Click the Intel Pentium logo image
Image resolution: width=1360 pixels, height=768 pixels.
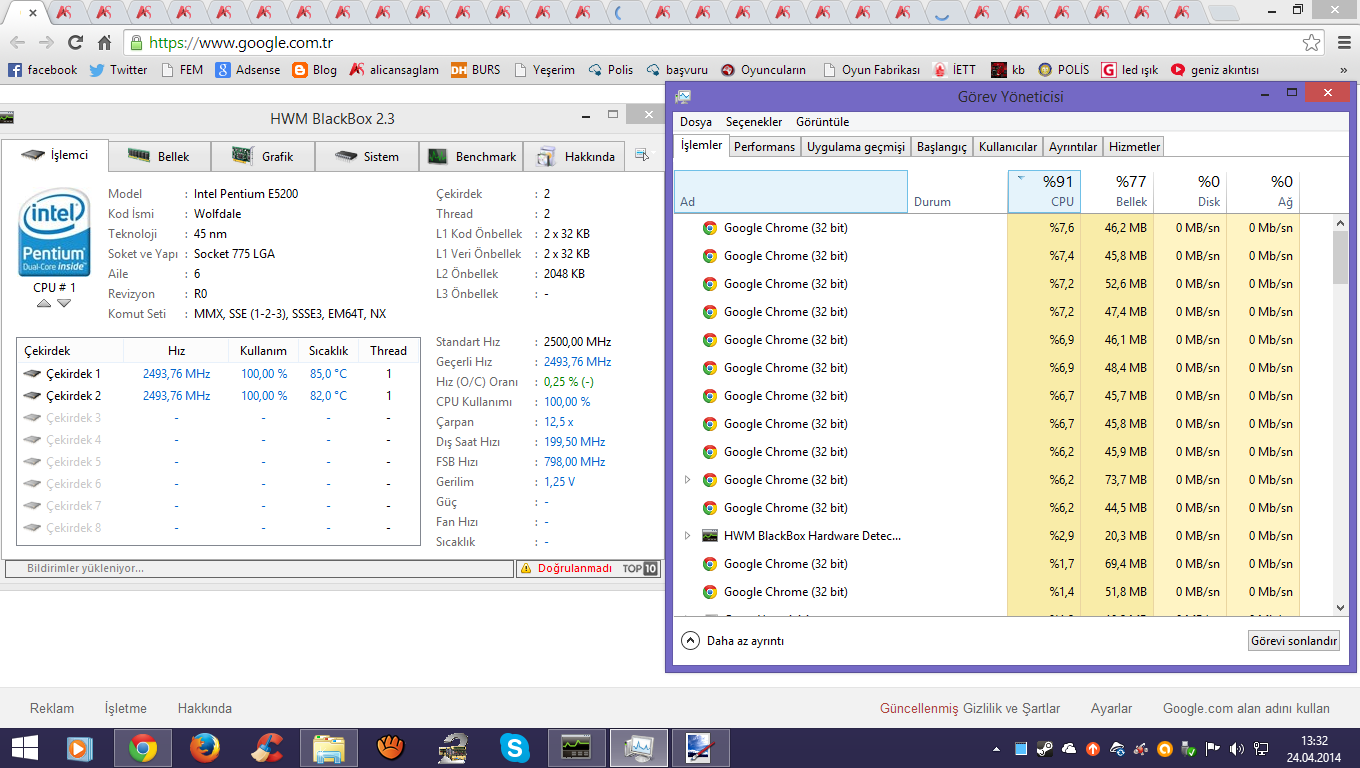tap(54, 232)
